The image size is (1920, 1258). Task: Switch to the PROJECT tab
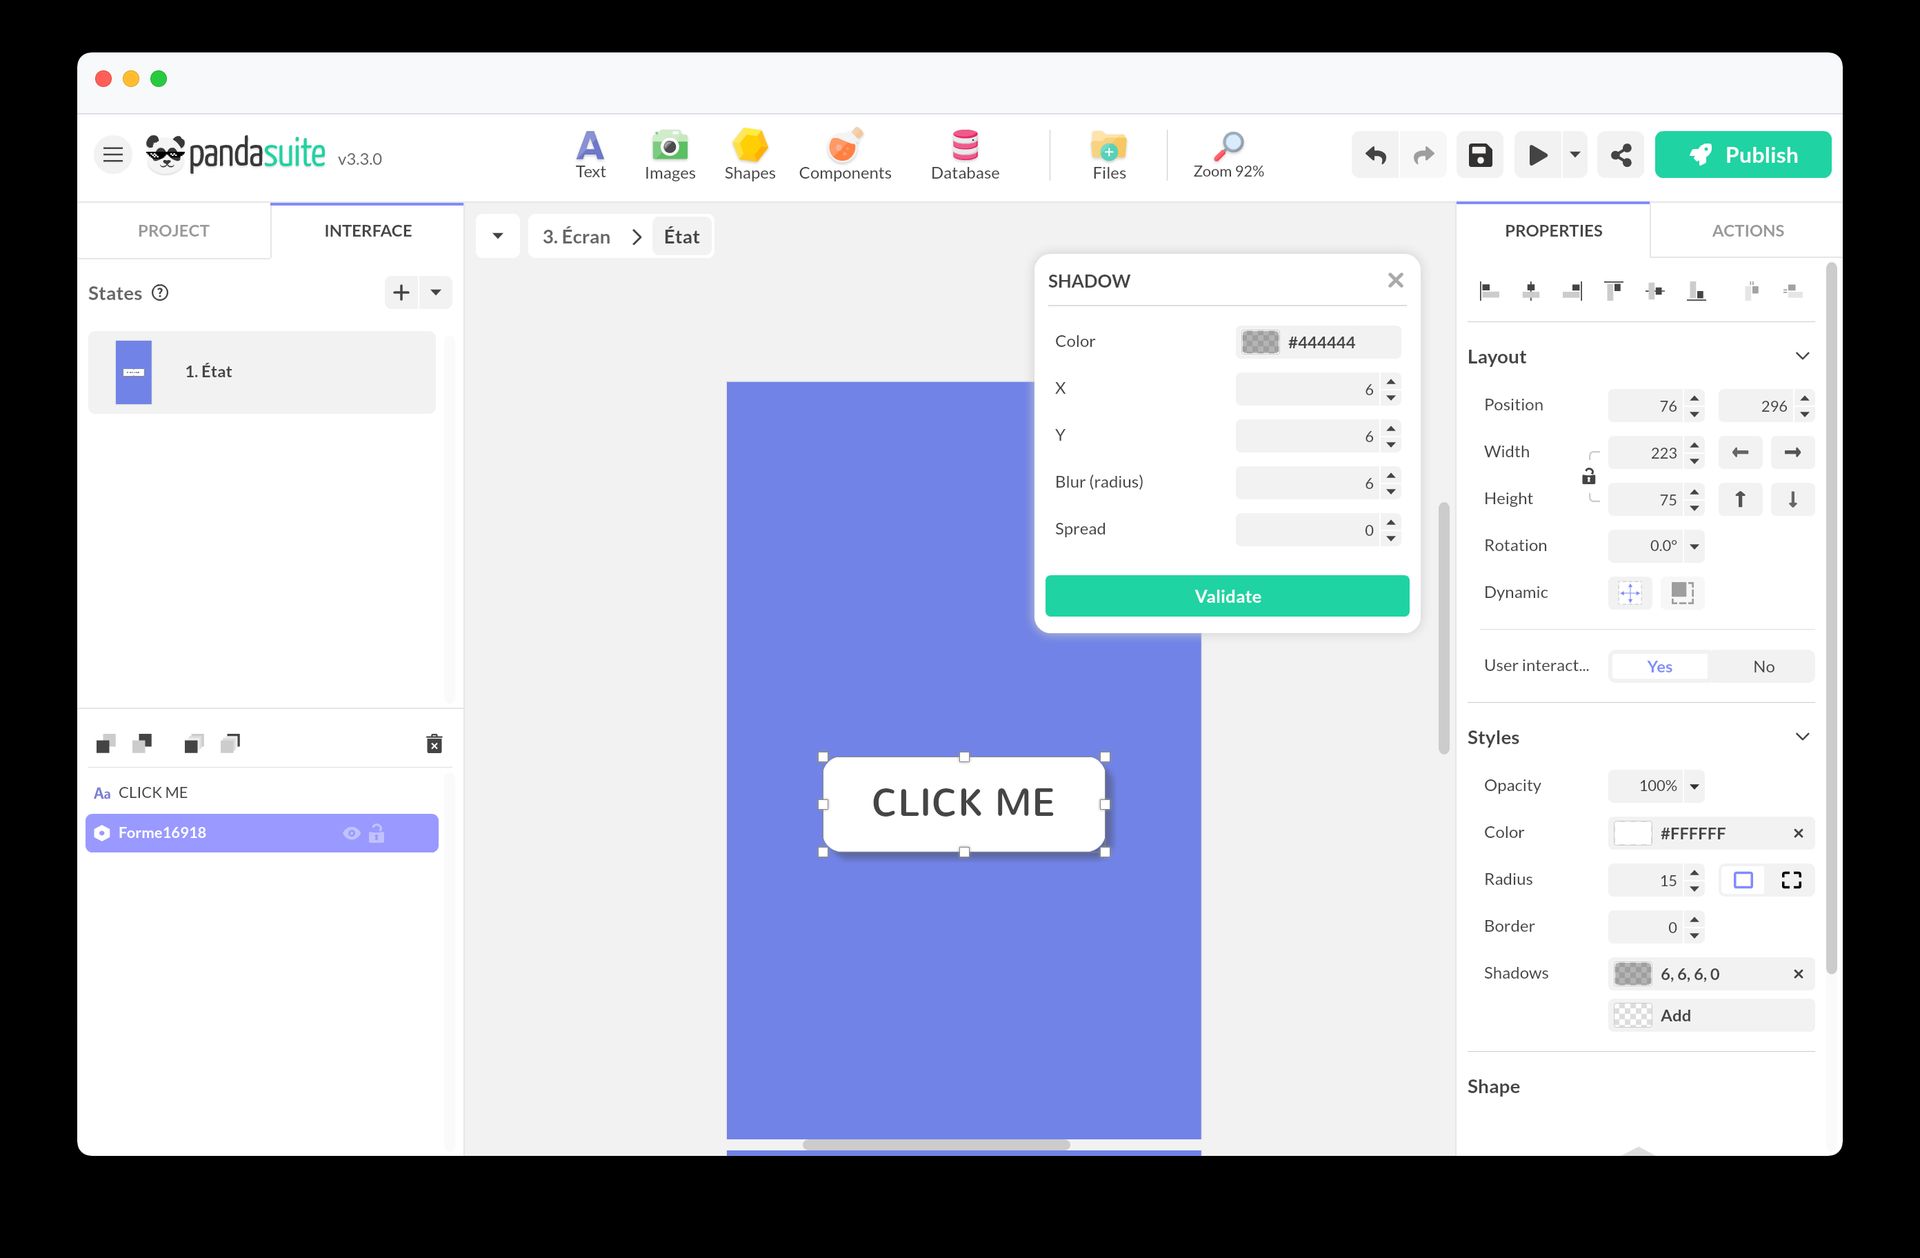click(173, 231)
